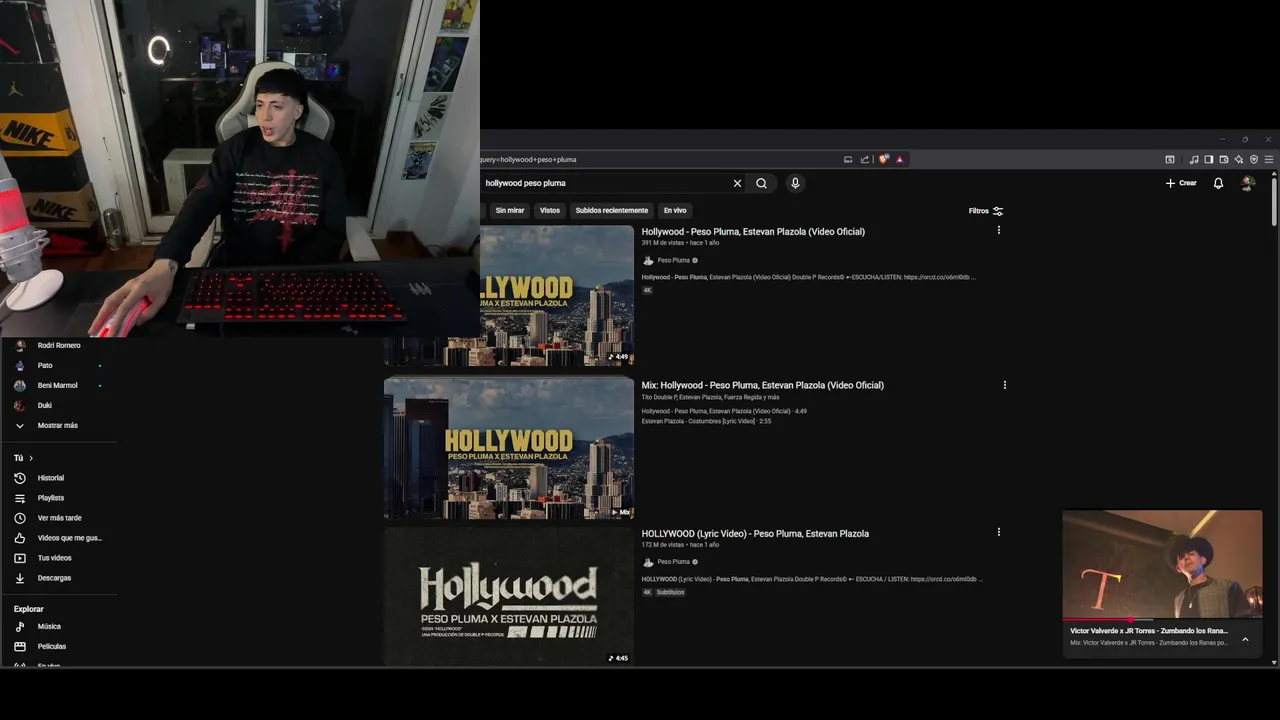Open the browser music note media control
The height and width of the screenshot is (720, 1280).
[1193, 159]
